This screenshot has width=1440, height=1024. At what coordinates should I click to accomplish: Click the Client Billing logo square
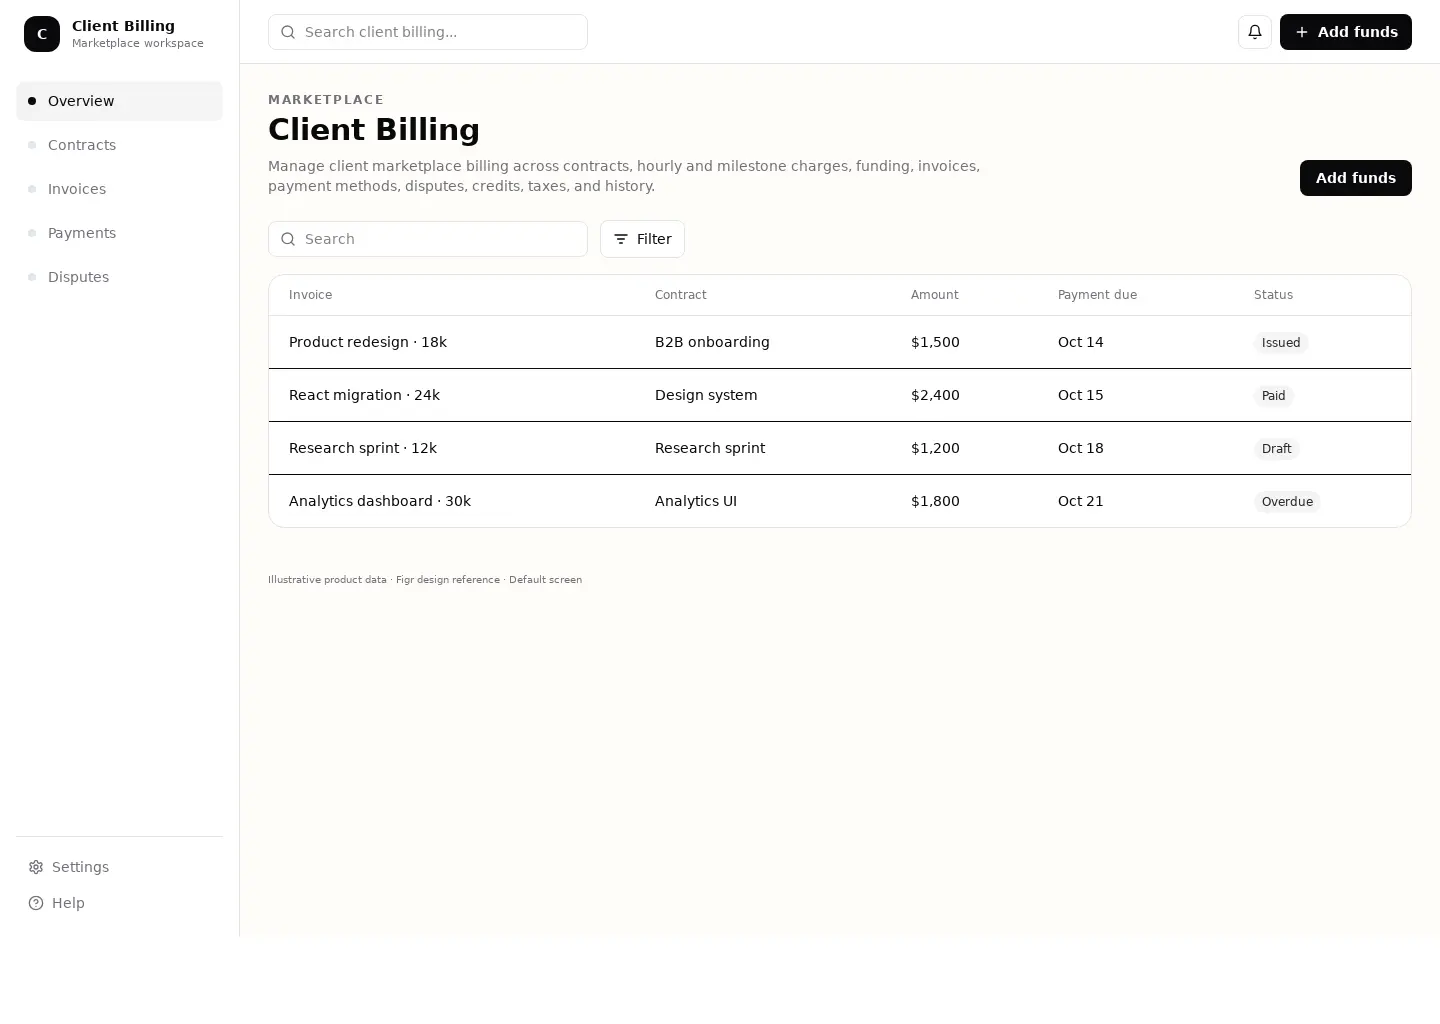(x=42, y=34)
